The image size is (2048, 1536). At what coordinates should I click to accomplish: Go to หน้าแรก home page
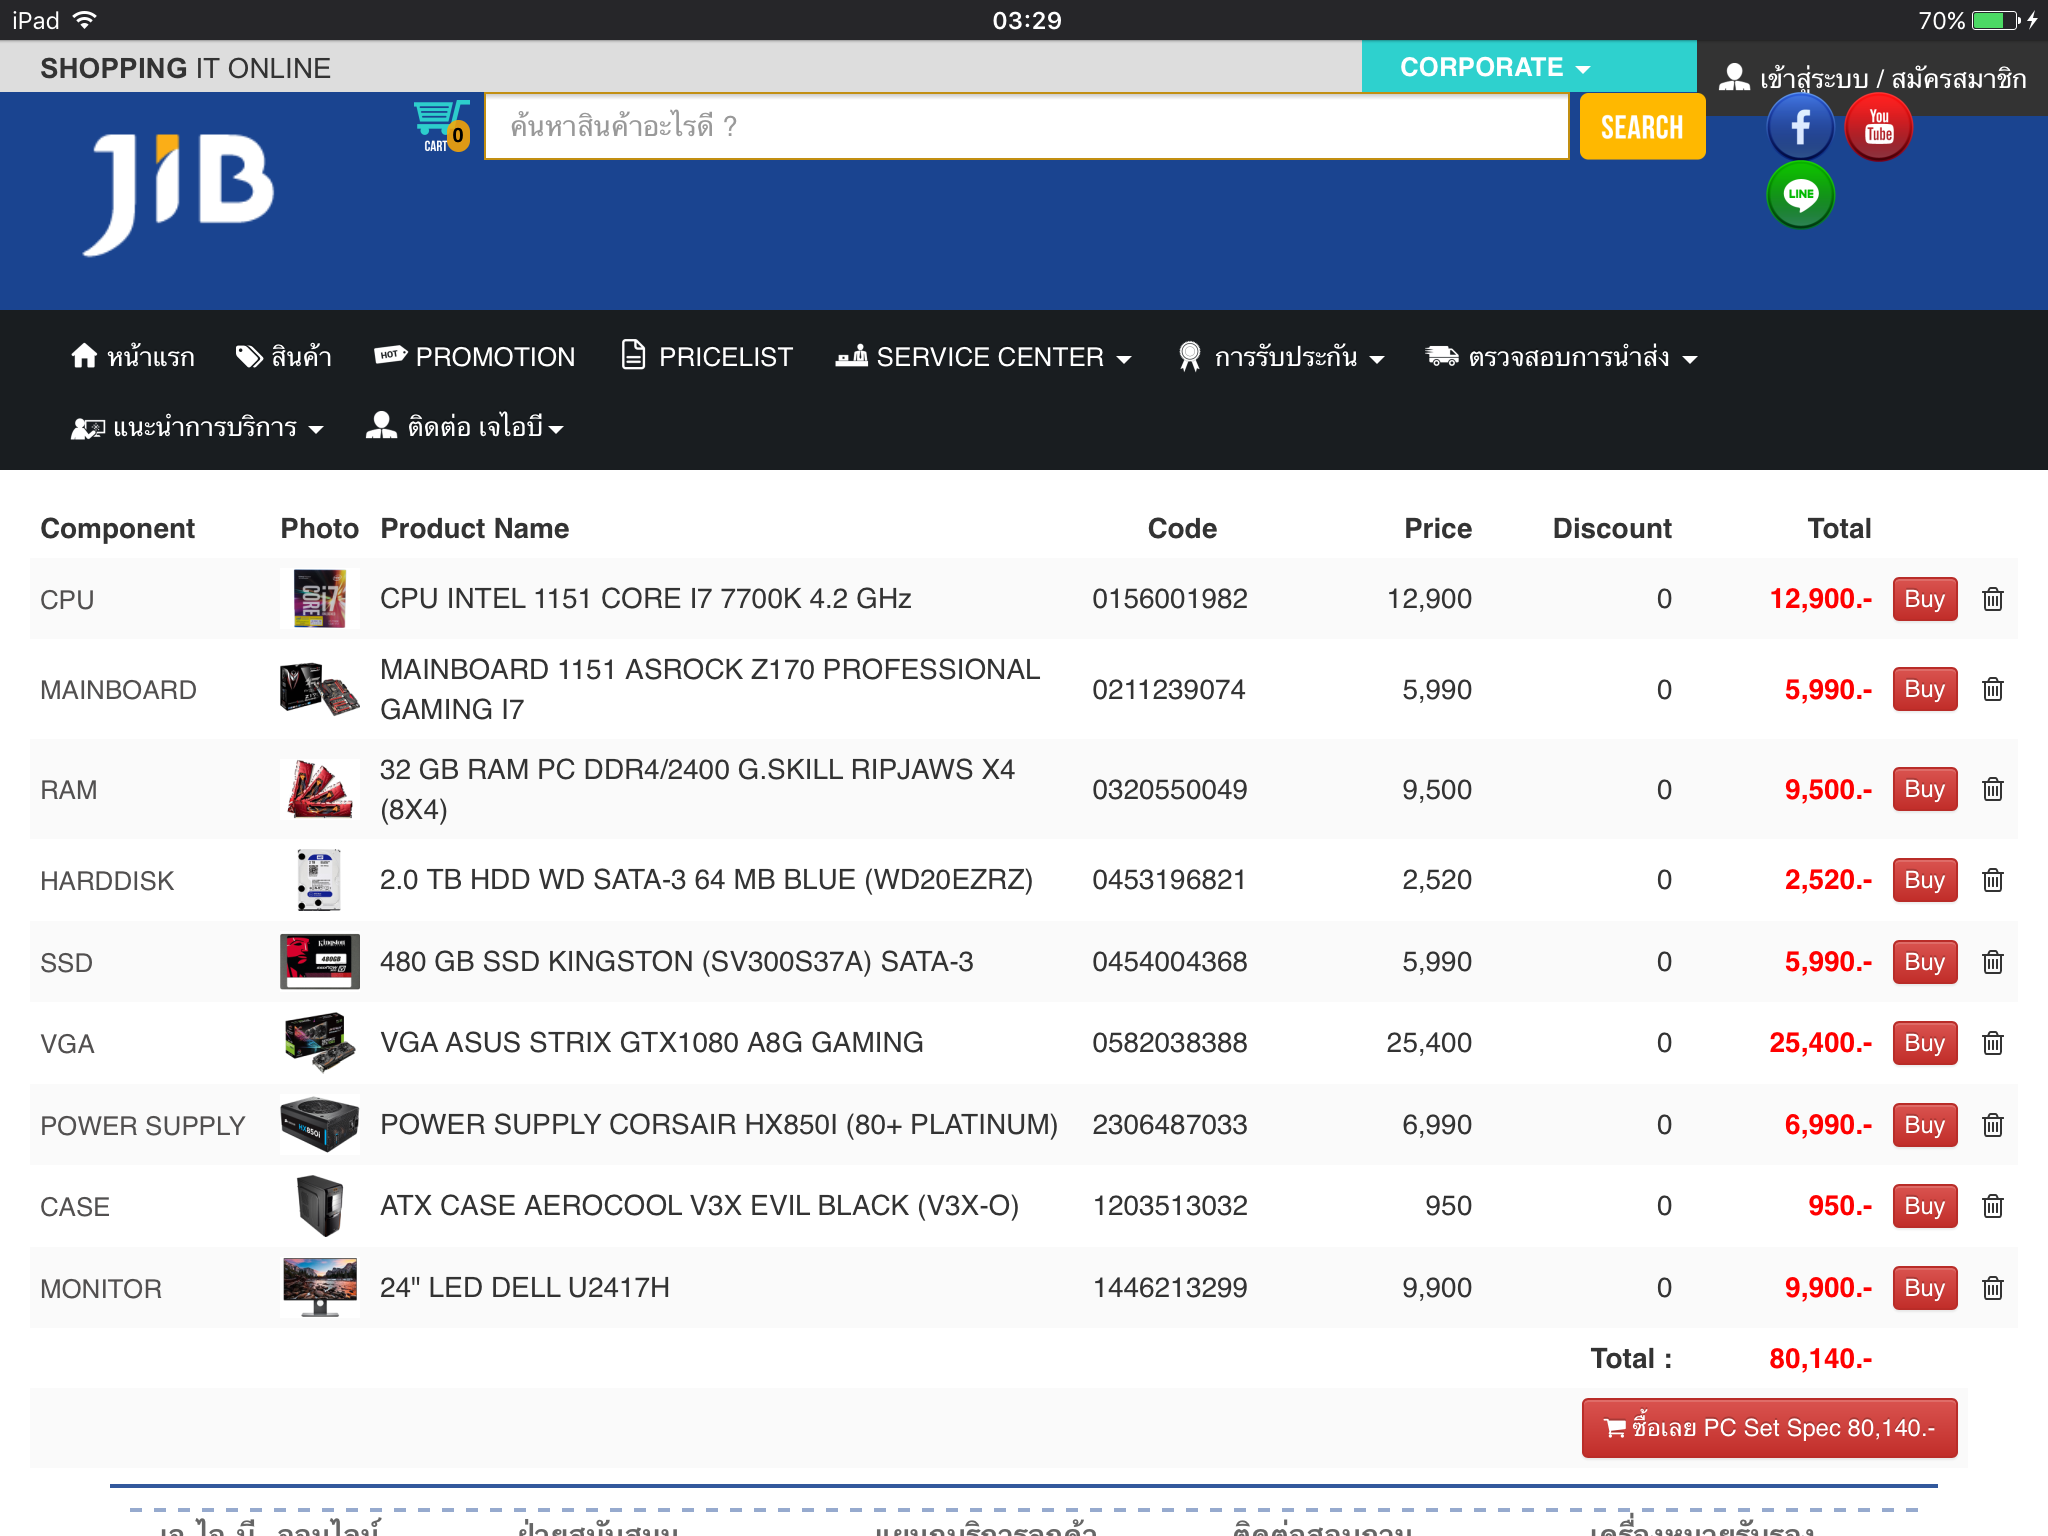[x=133, y=357]
